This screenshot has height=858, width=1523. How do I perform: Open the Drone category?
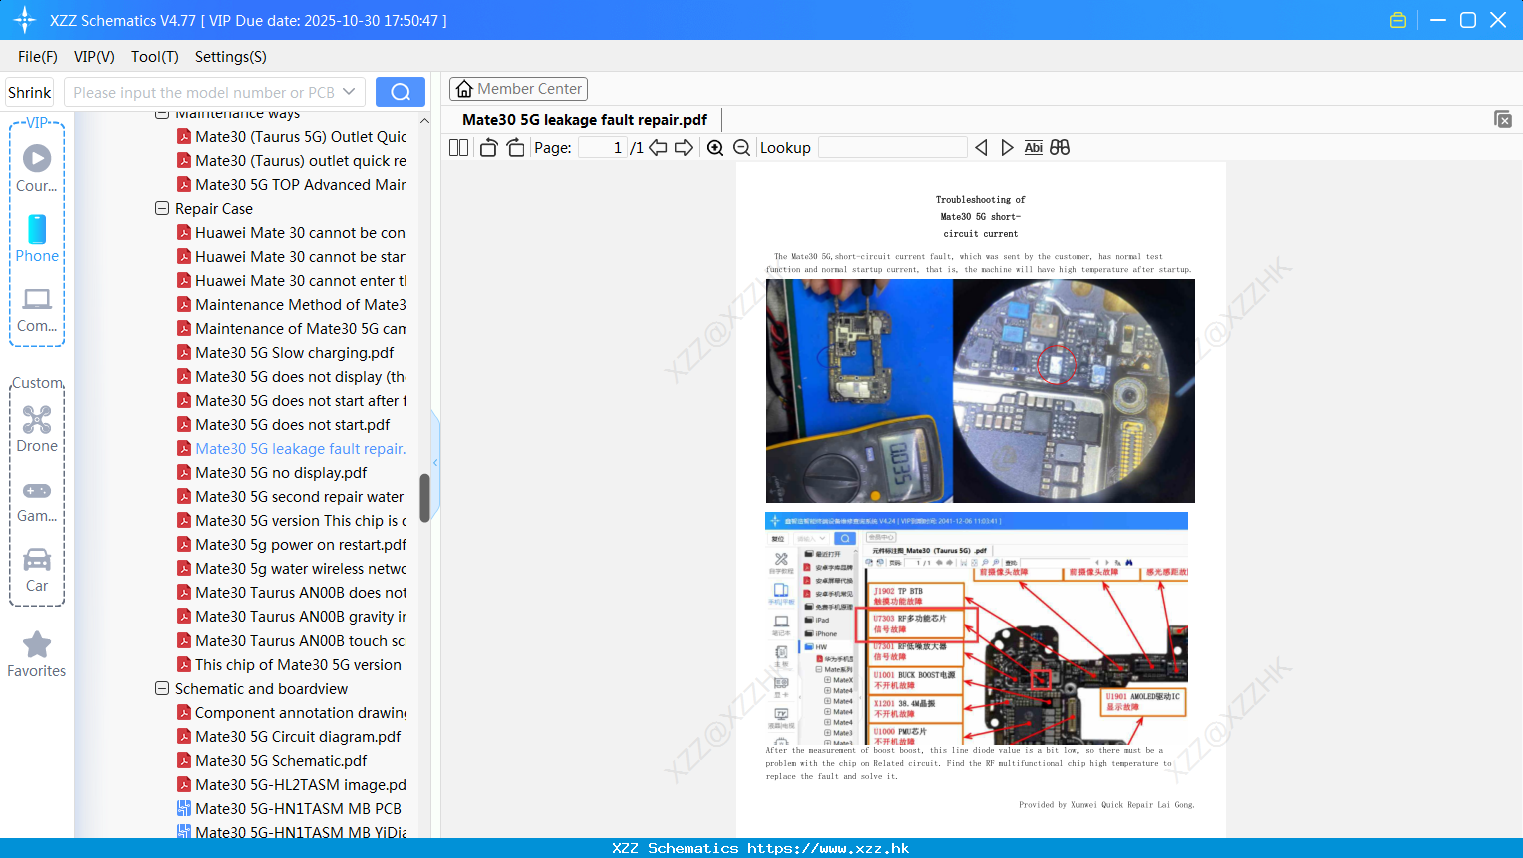click(37, 429)
